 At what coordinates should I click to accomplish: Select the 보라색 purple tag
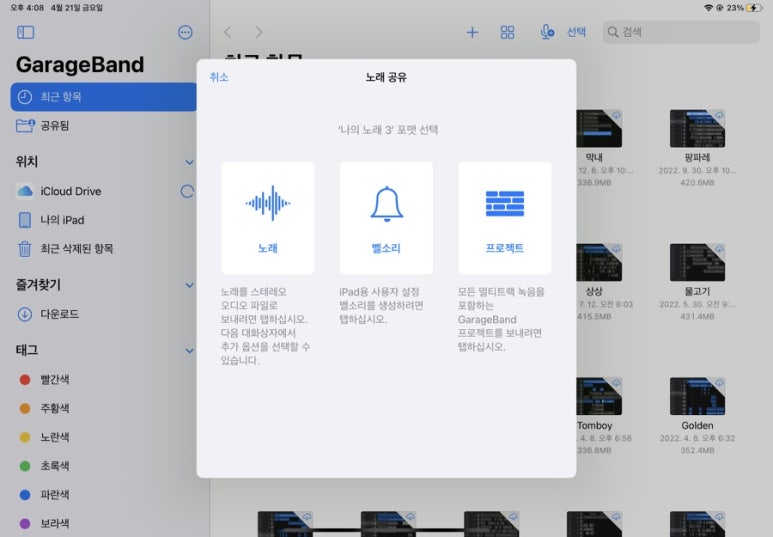click(x=104, y=523)
